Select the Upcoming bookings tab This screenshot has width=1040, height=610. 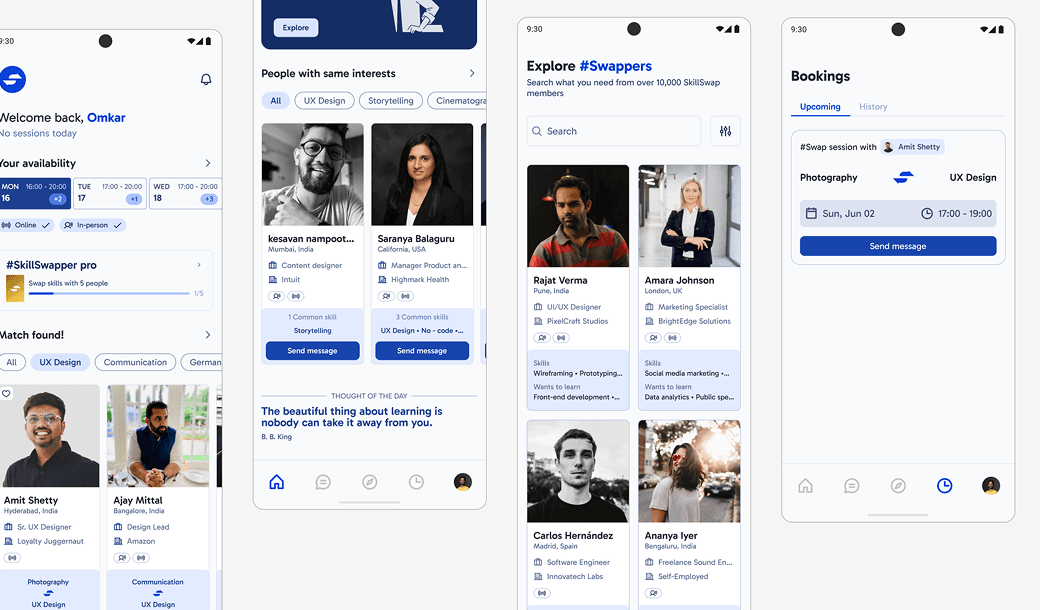pyautogui.click(x=820, y=107)
